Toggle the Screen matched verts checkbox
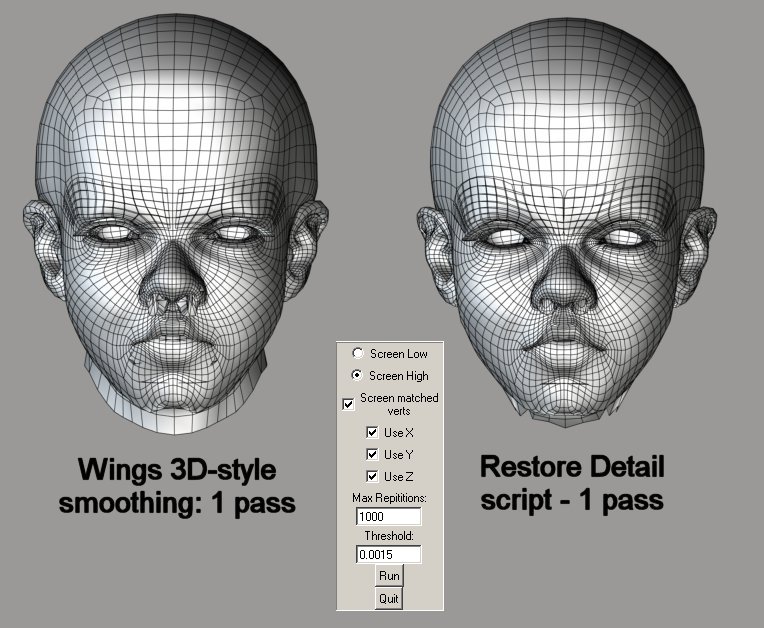Screen dimensions: 764x628 [x=348, y=404]
